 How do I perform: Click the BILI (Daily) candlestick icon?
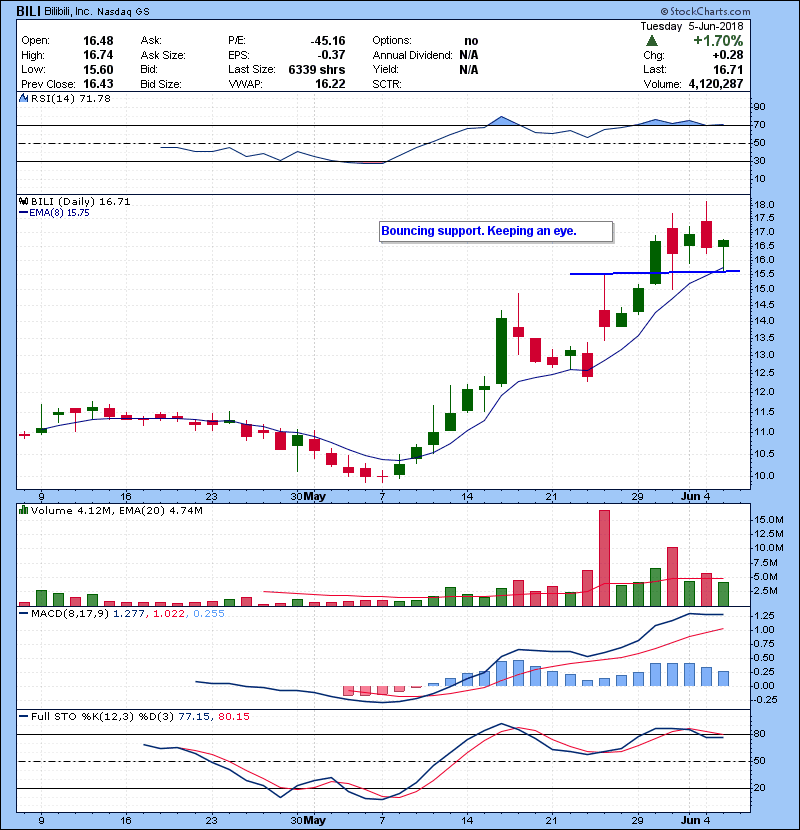click(23, 202)
